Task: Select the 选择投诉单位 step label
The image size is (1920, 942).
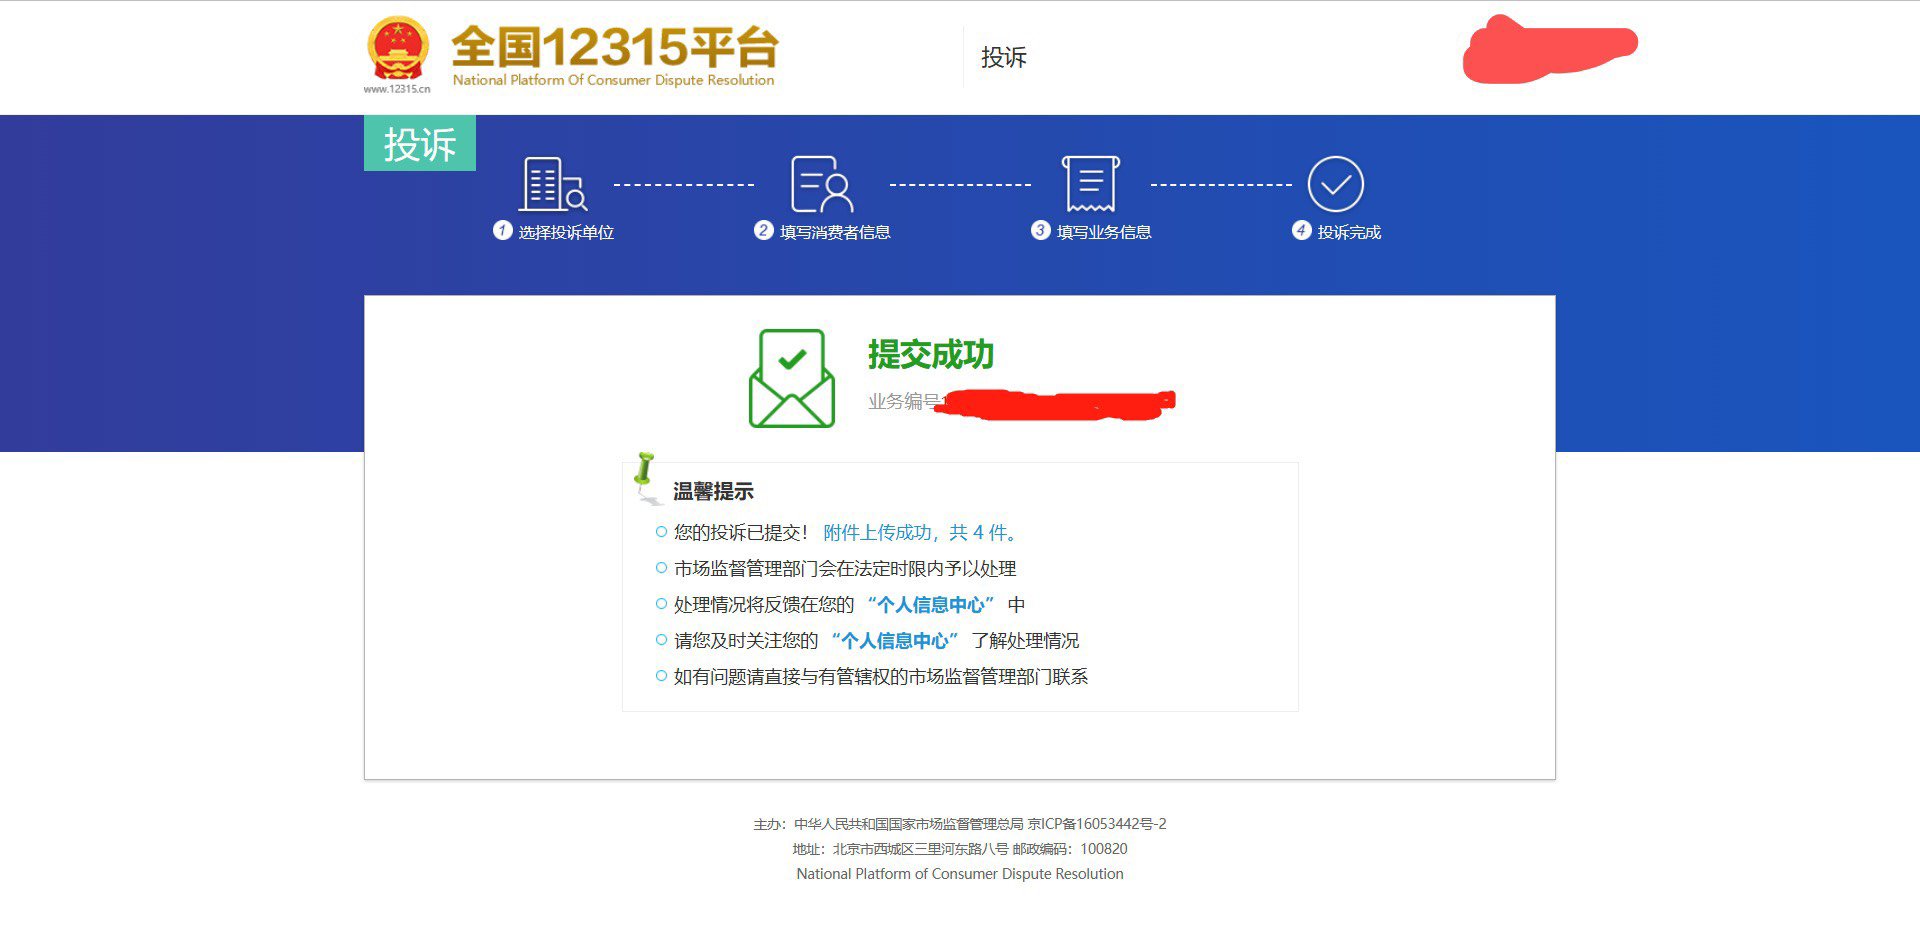Action: (x=566, y=232)
